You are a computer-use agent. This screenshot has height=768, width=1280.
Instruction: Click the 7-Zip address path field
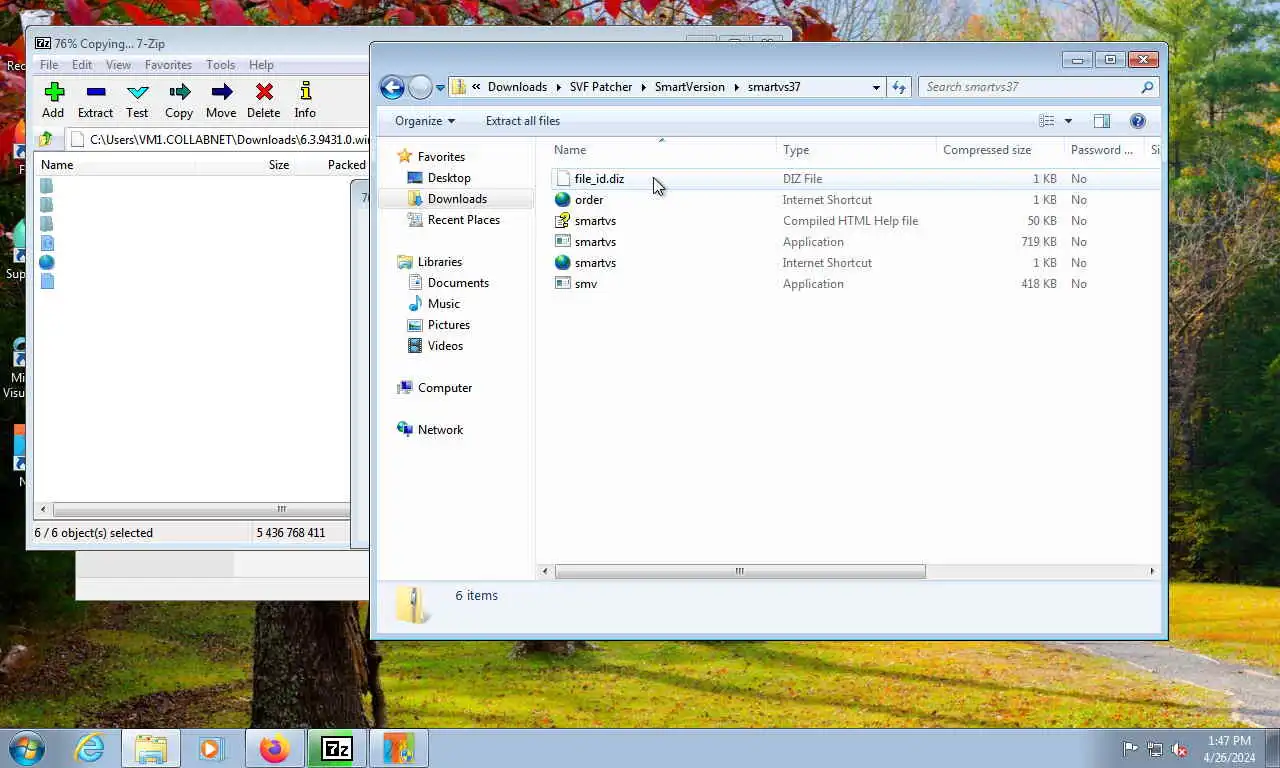click(218, 139)
